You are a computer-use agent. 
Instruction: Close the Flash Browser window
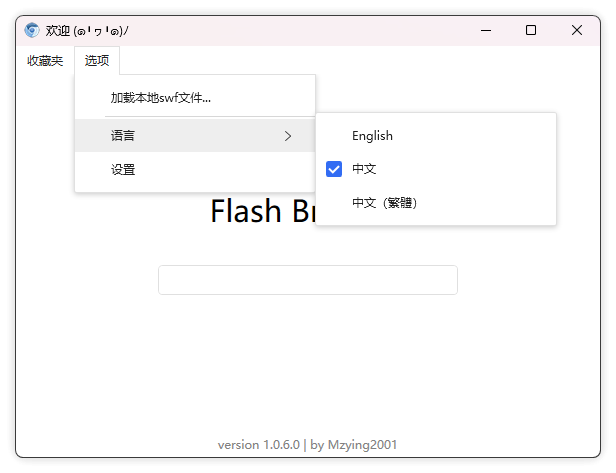pos(577,30)
